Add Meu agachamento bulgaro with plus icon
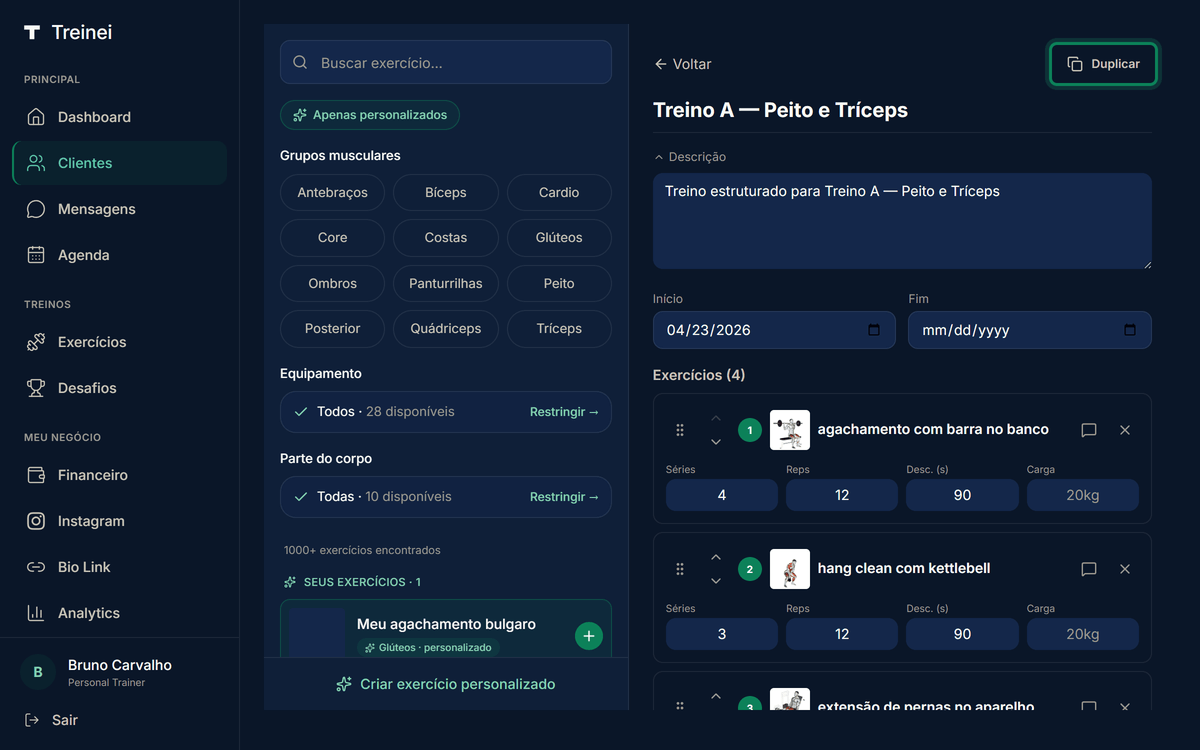Viewport: 1200px width, 750px height. (x=589, y=635)
